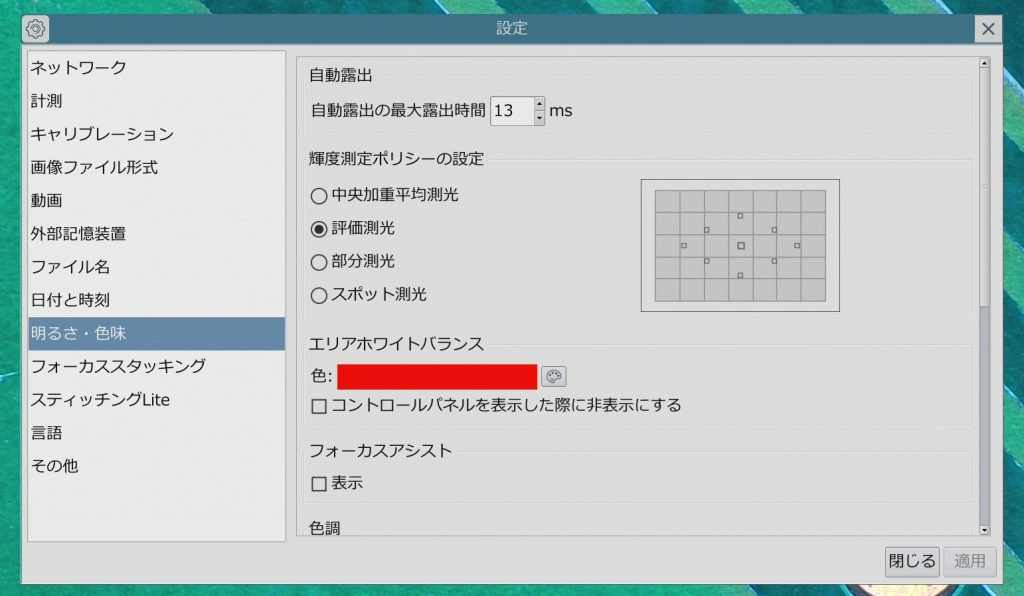Click the 適用 button
This screenshot has width=1024, height=596.
(969, 561)
